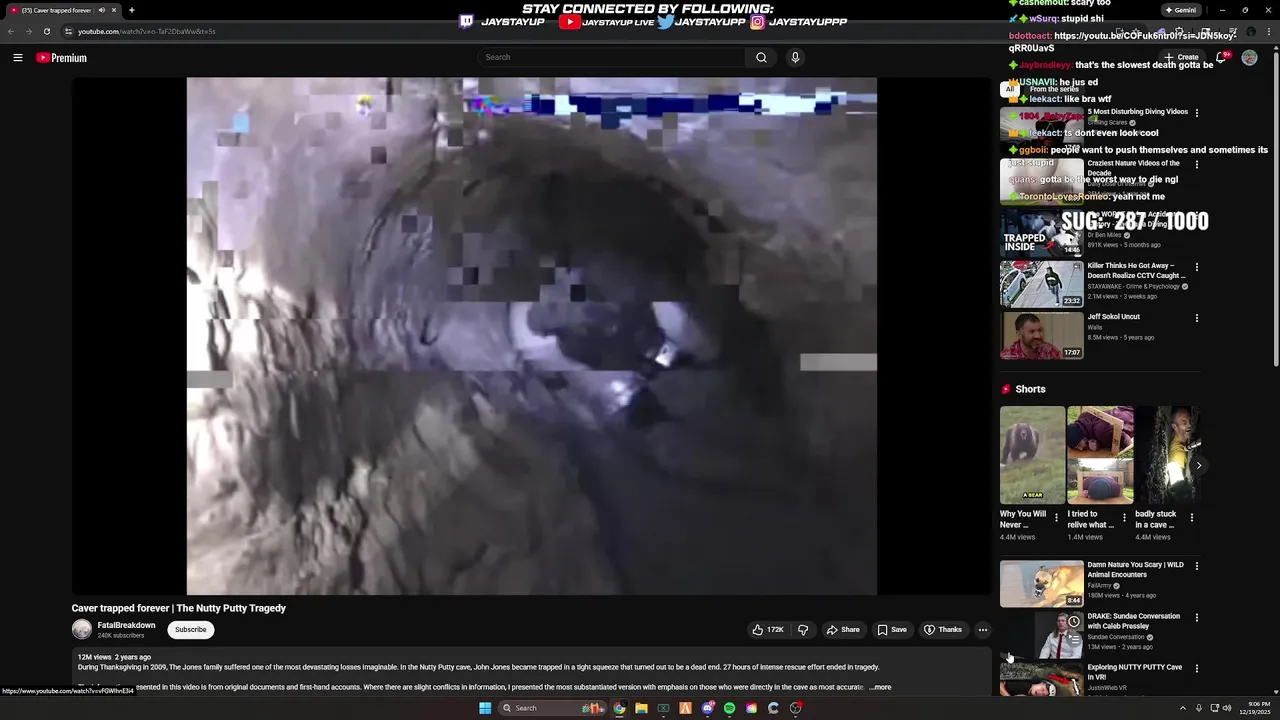Open the 'badly stuck in a cave' short
The image size is (1280, 720).
[1167, 455]
